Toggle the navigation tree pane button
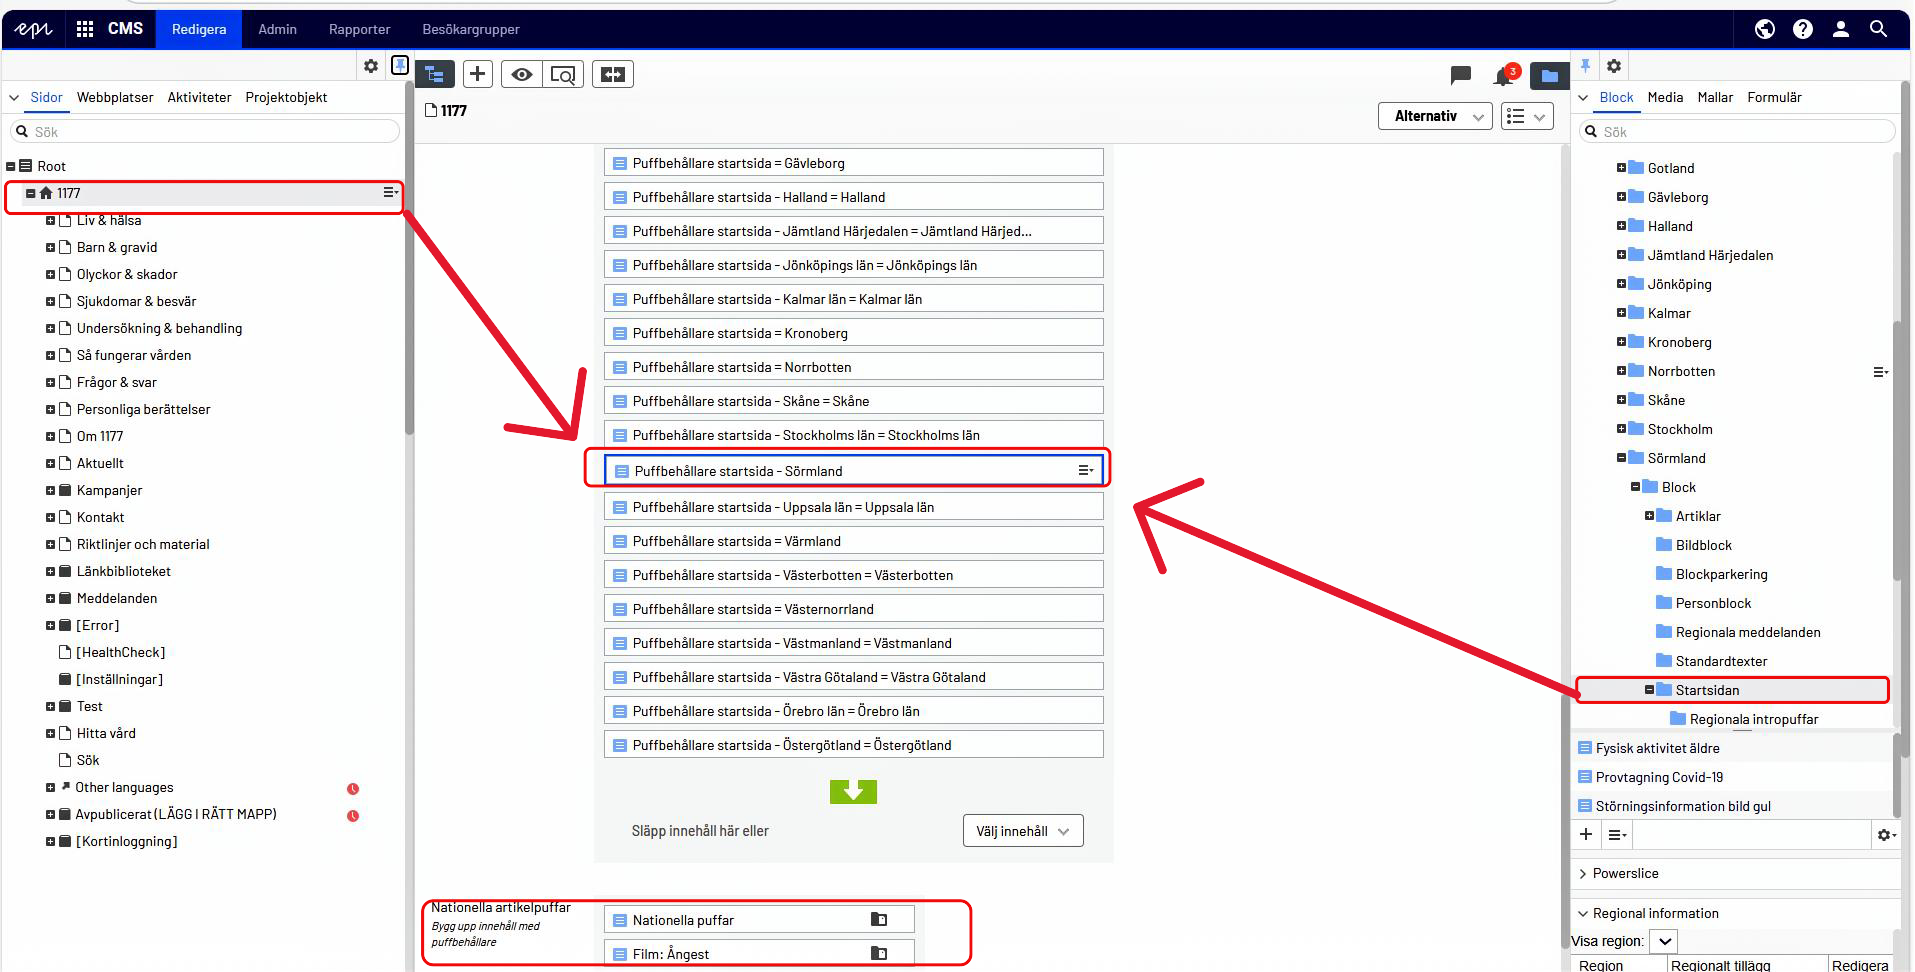This screenshot has width=1915, height=972. coord(434,74)
